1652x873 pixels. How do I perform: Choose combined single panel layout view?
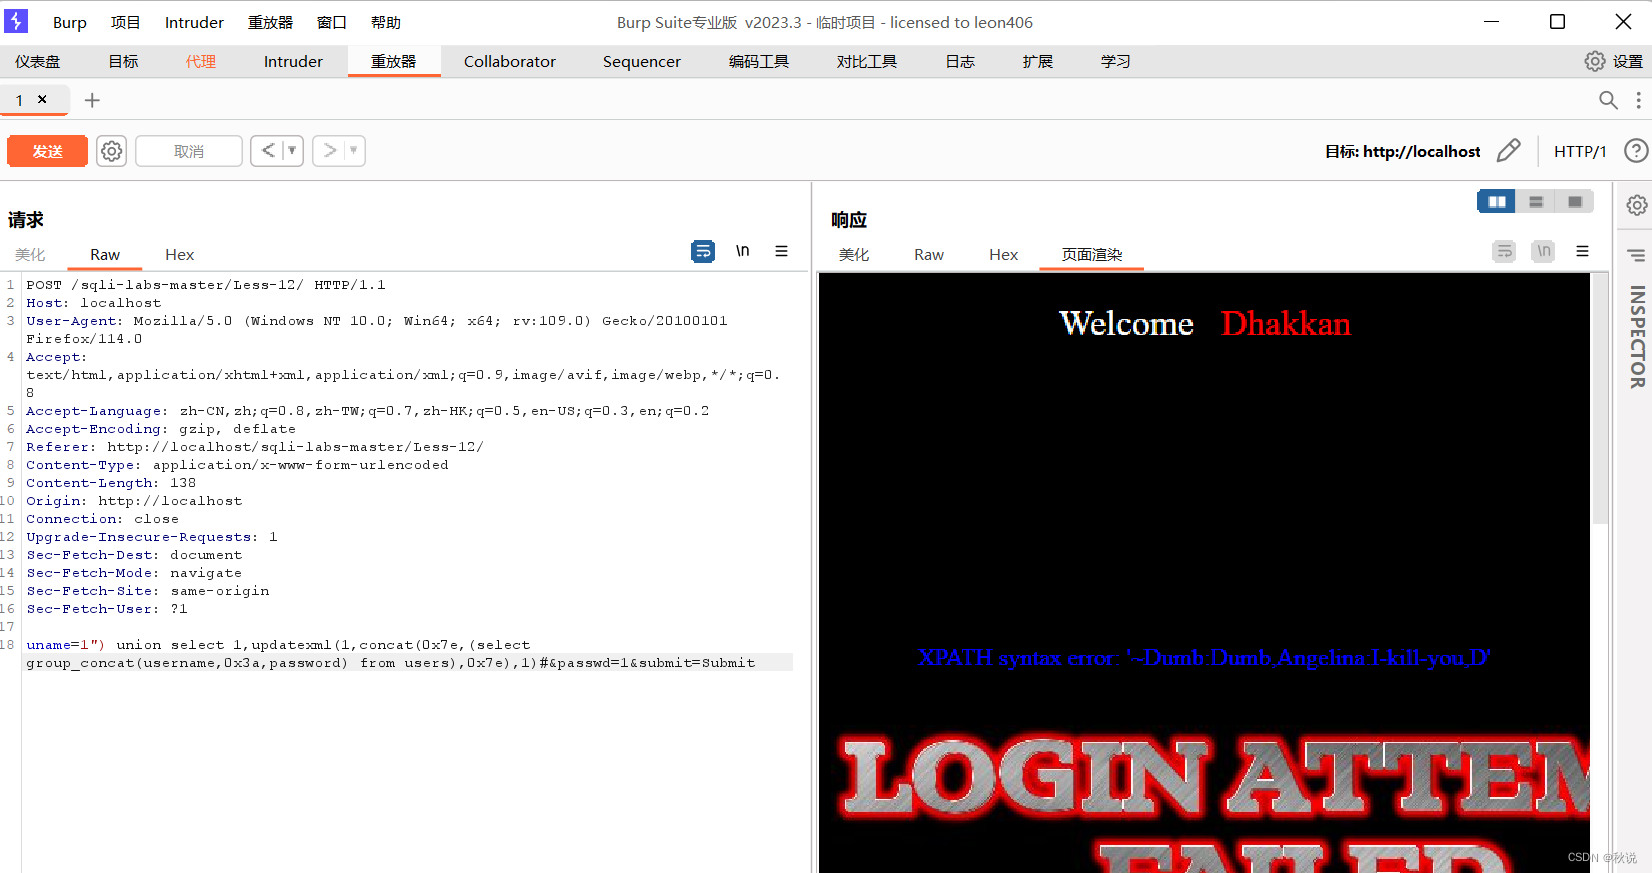pyautogui.click(x=1575, y=201)
